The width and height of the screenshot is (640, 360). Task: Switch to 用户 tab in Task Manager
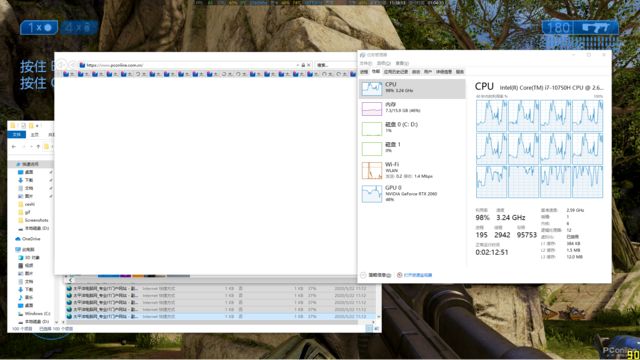(x=428, y=72)
